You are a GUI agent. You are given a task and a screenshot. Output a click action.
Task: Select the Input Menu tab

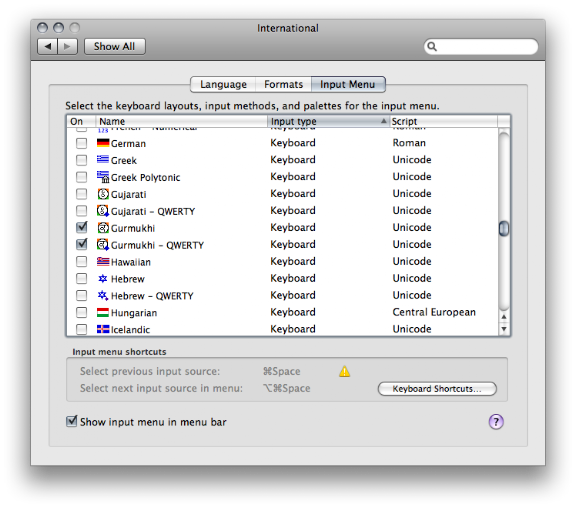348,84
